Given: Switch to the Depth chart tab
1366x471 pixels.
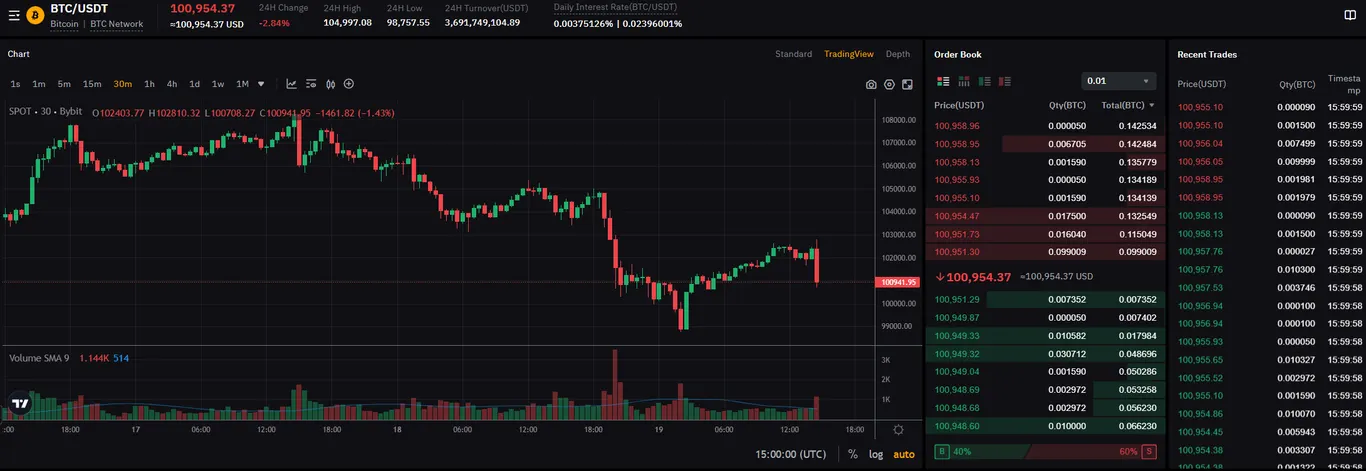Looking at the screenshot, I should pos(898,54).
